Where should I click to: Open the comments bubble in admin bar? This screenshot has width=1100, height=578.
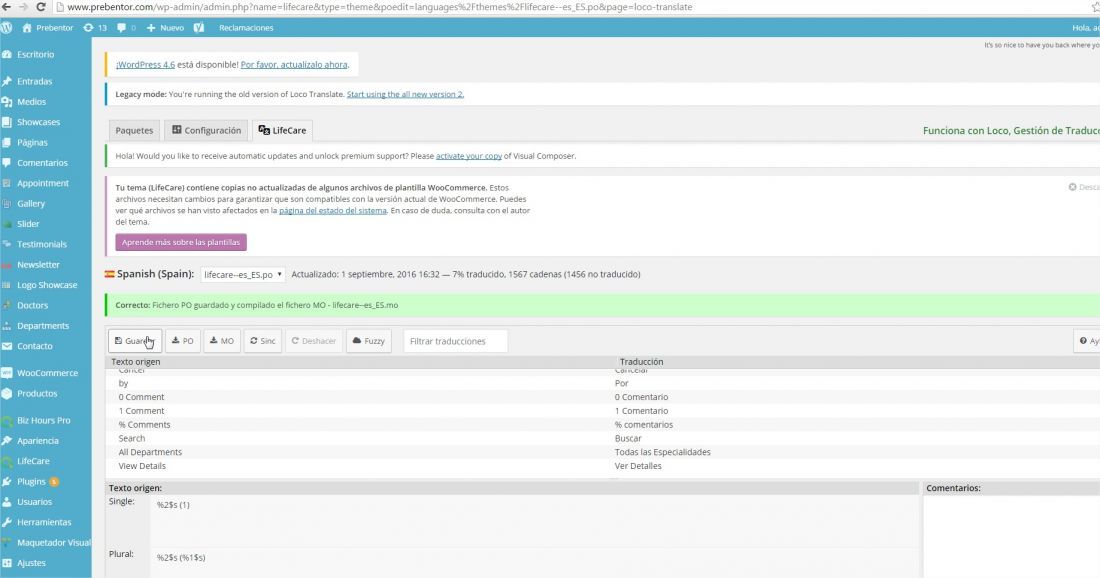coord(126,28)
